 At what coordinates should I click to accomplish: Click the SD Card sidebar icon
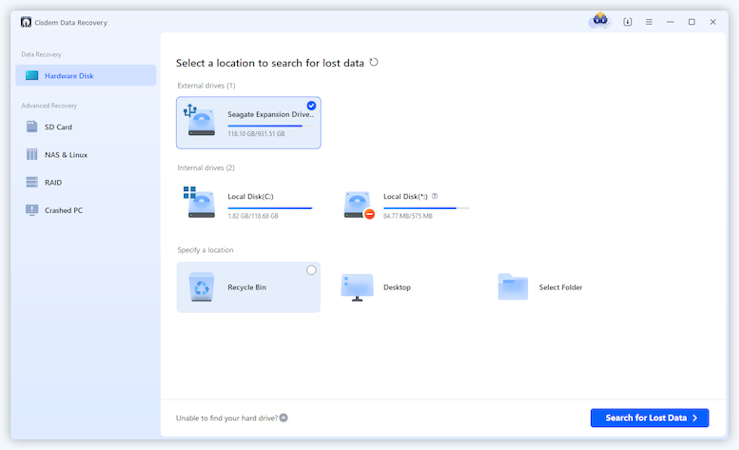(x=32, y=127)
